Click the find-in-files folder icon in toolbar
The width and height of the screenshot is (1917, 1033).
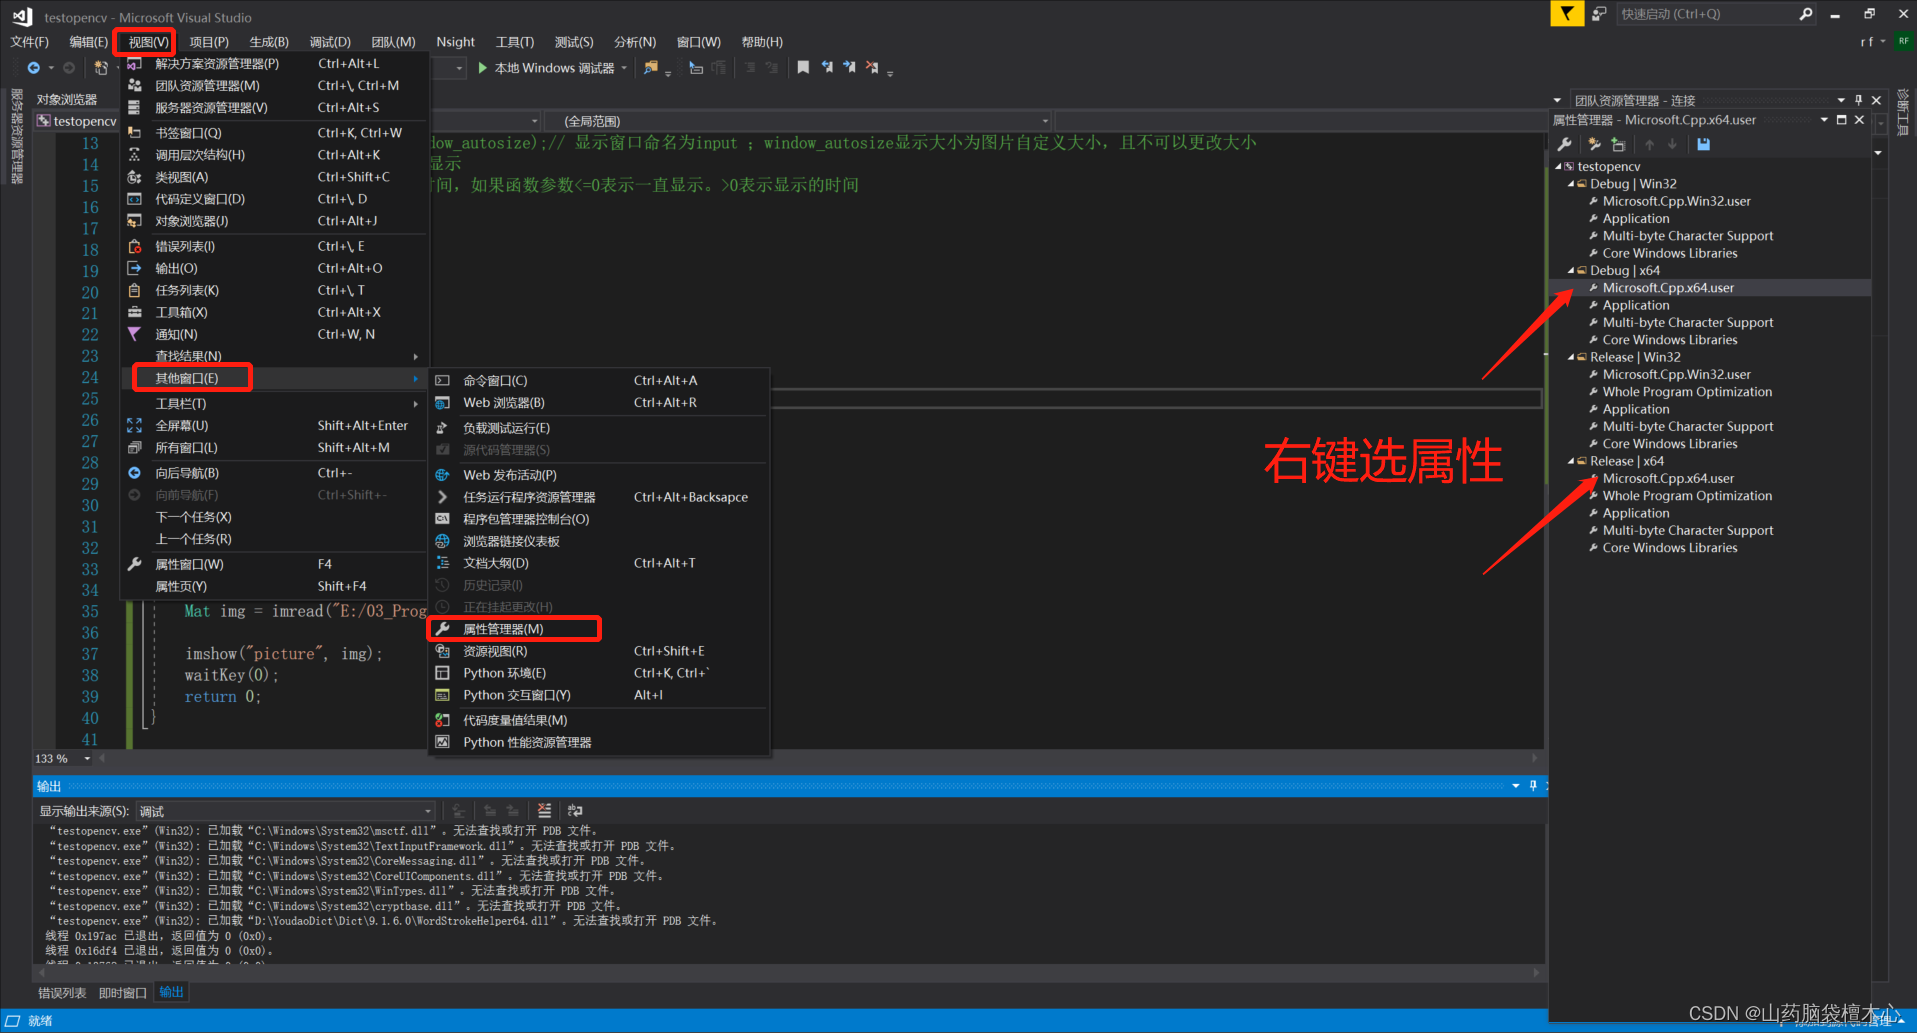651,67
